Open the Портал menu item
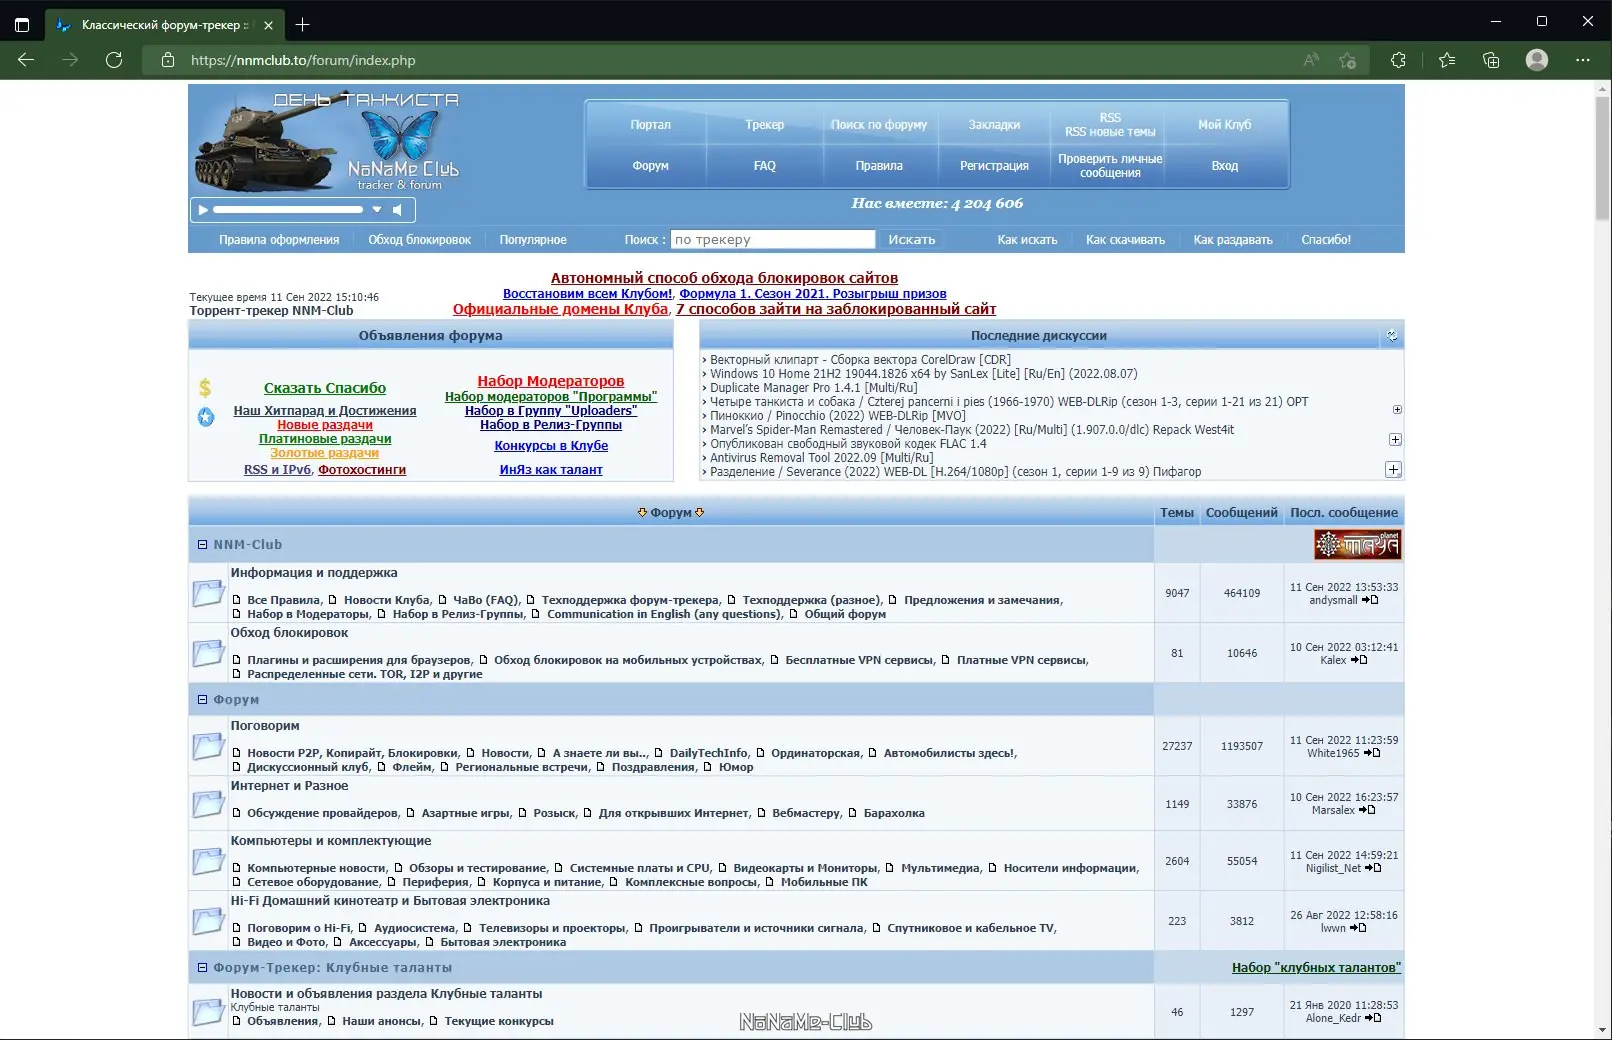The width and height of the screenshot is (1612, 1040). click(x=650, y=125)
